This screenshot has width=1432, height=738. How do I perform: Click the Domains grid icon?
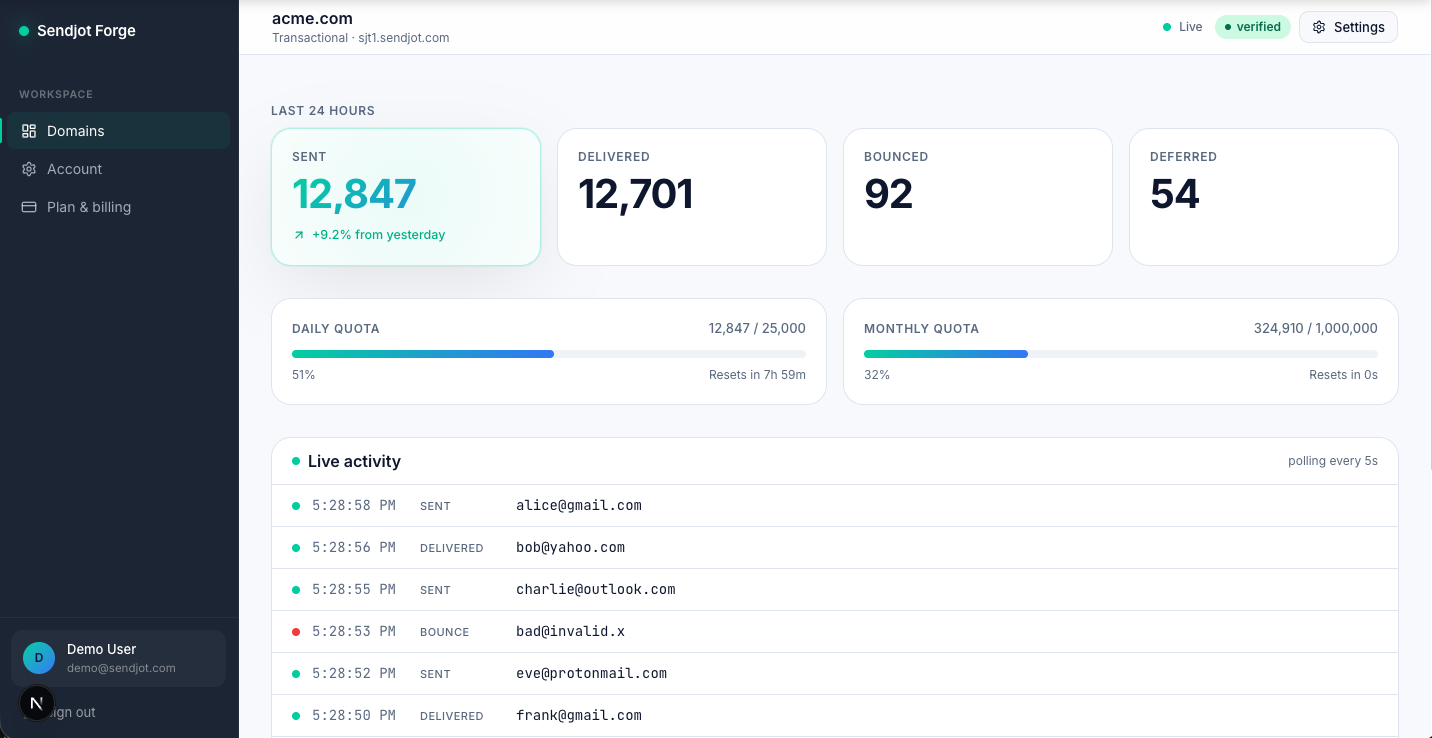coord(29,131)
